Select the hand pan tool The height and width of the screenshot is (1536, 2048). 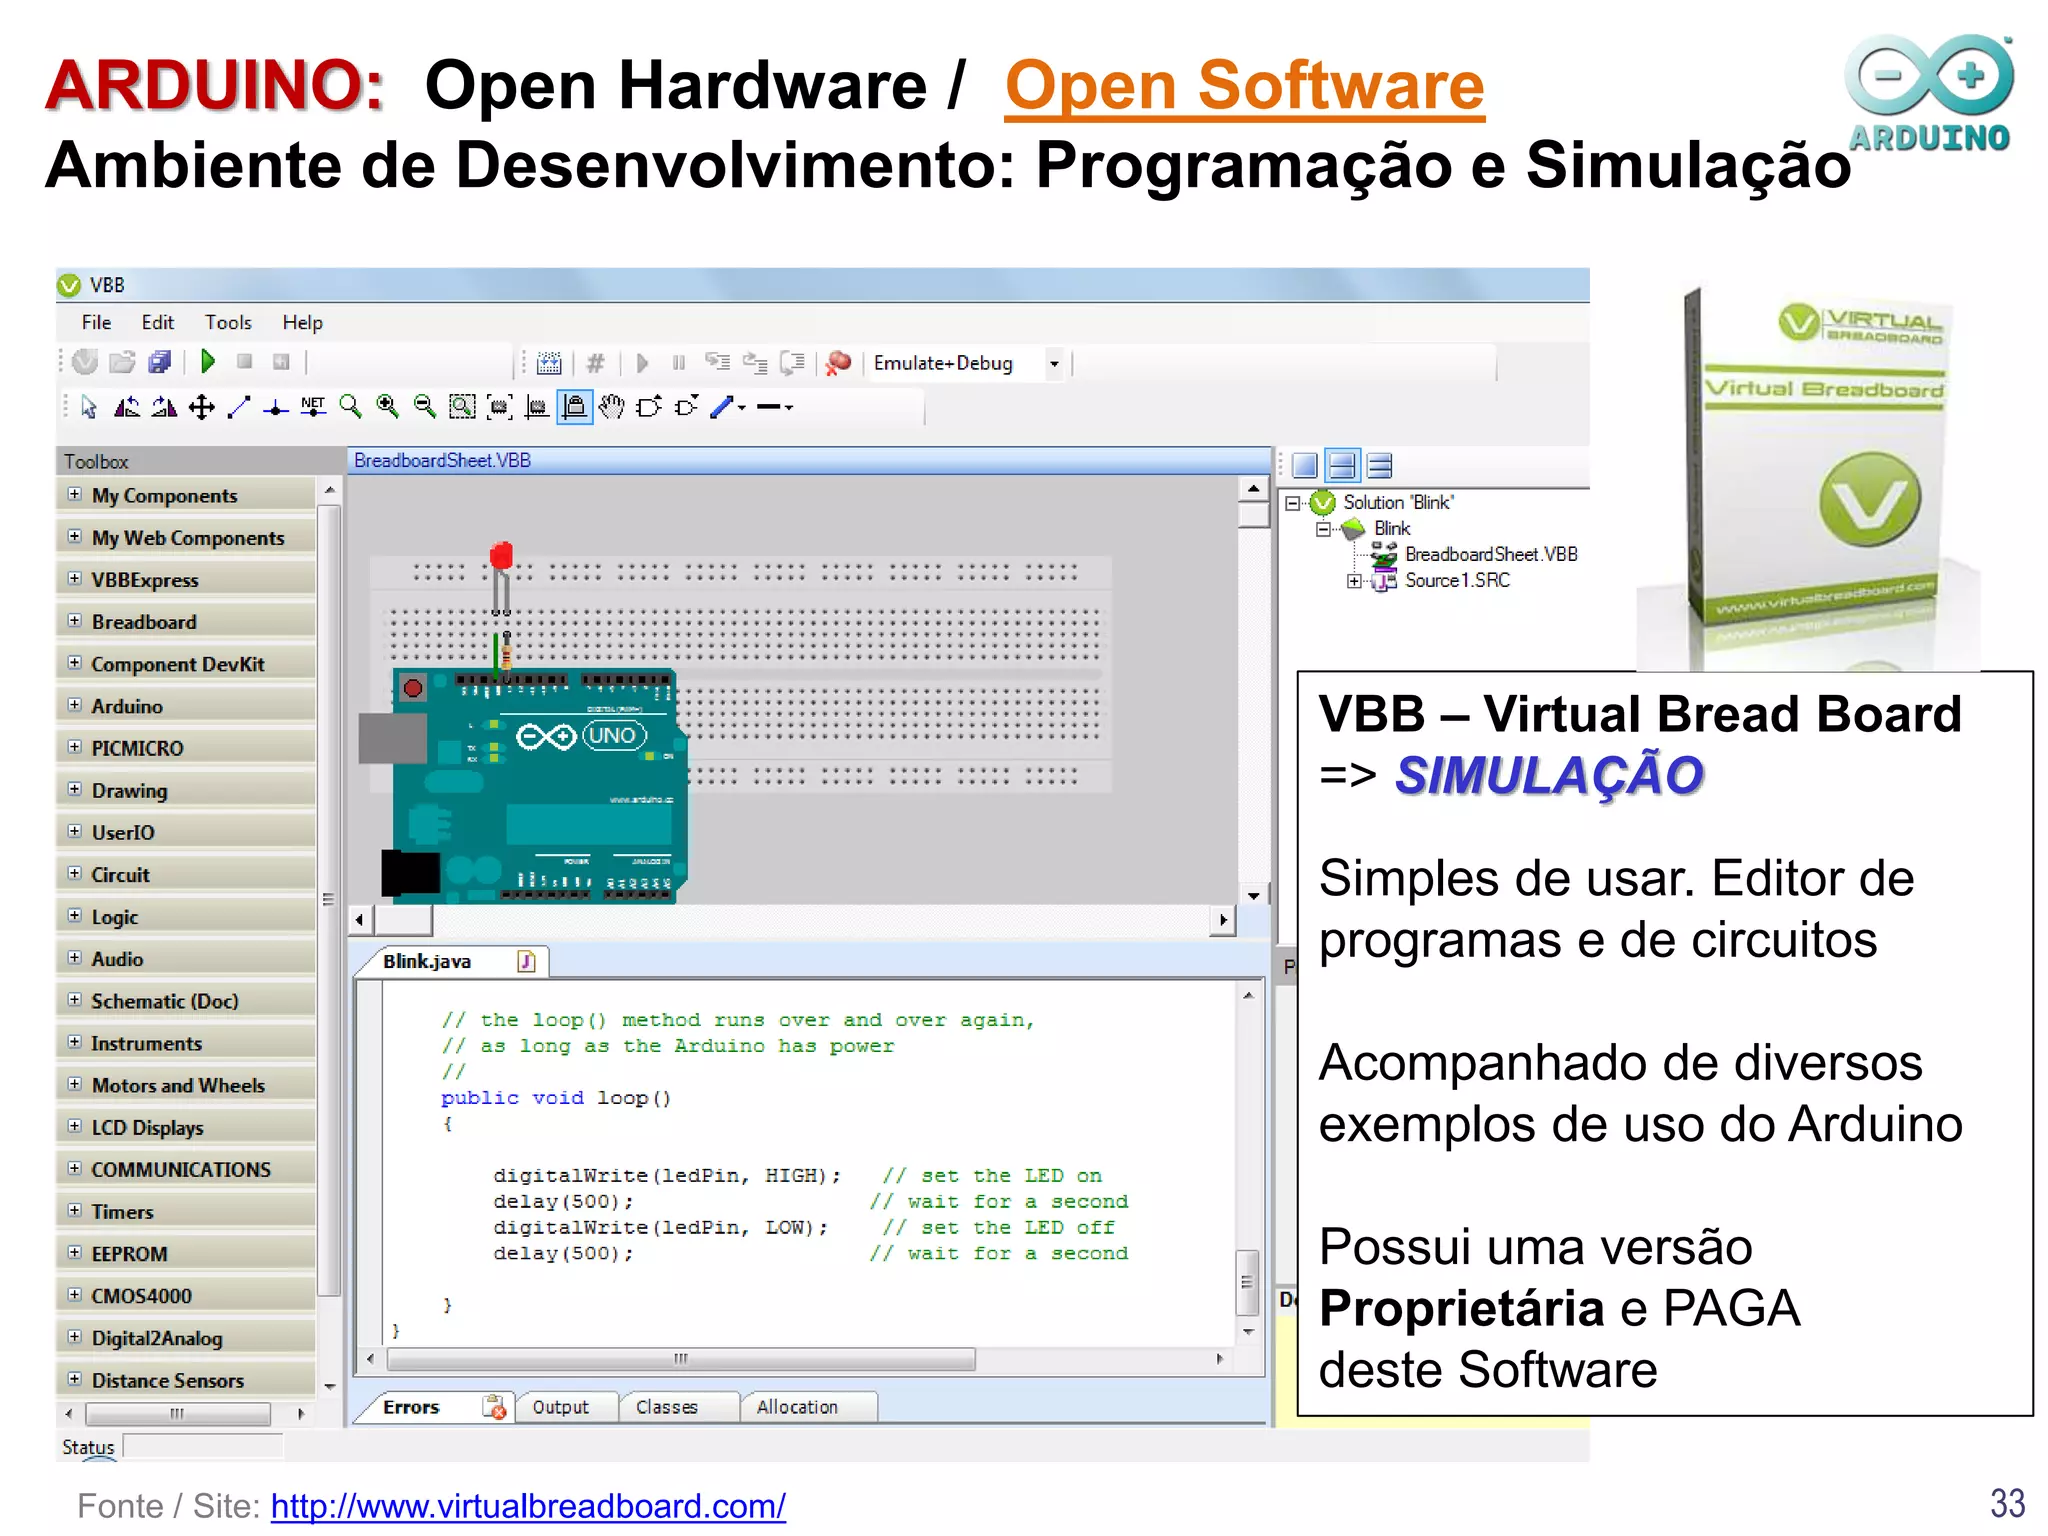612,407
